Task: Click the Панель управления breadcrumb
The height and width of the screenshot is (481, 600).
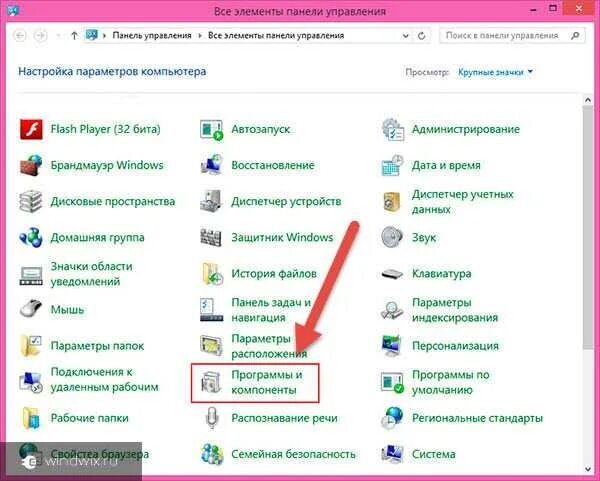Action: (152, 36)
